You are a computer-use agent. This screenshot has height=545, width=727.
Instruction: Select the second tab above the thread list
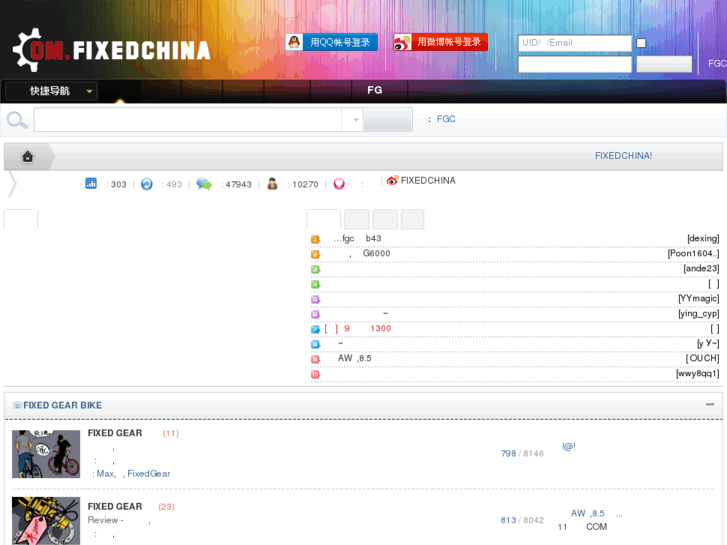pos(357,219)
